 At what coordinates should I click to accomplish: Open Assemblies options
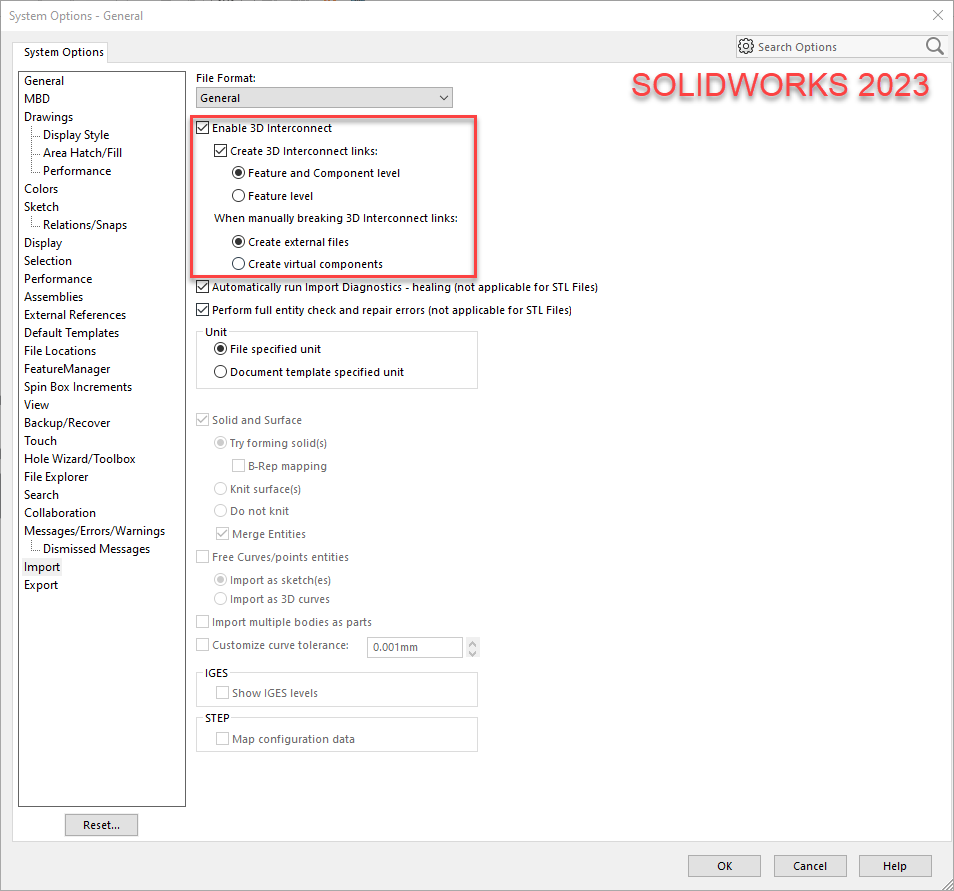click(54, 297)
